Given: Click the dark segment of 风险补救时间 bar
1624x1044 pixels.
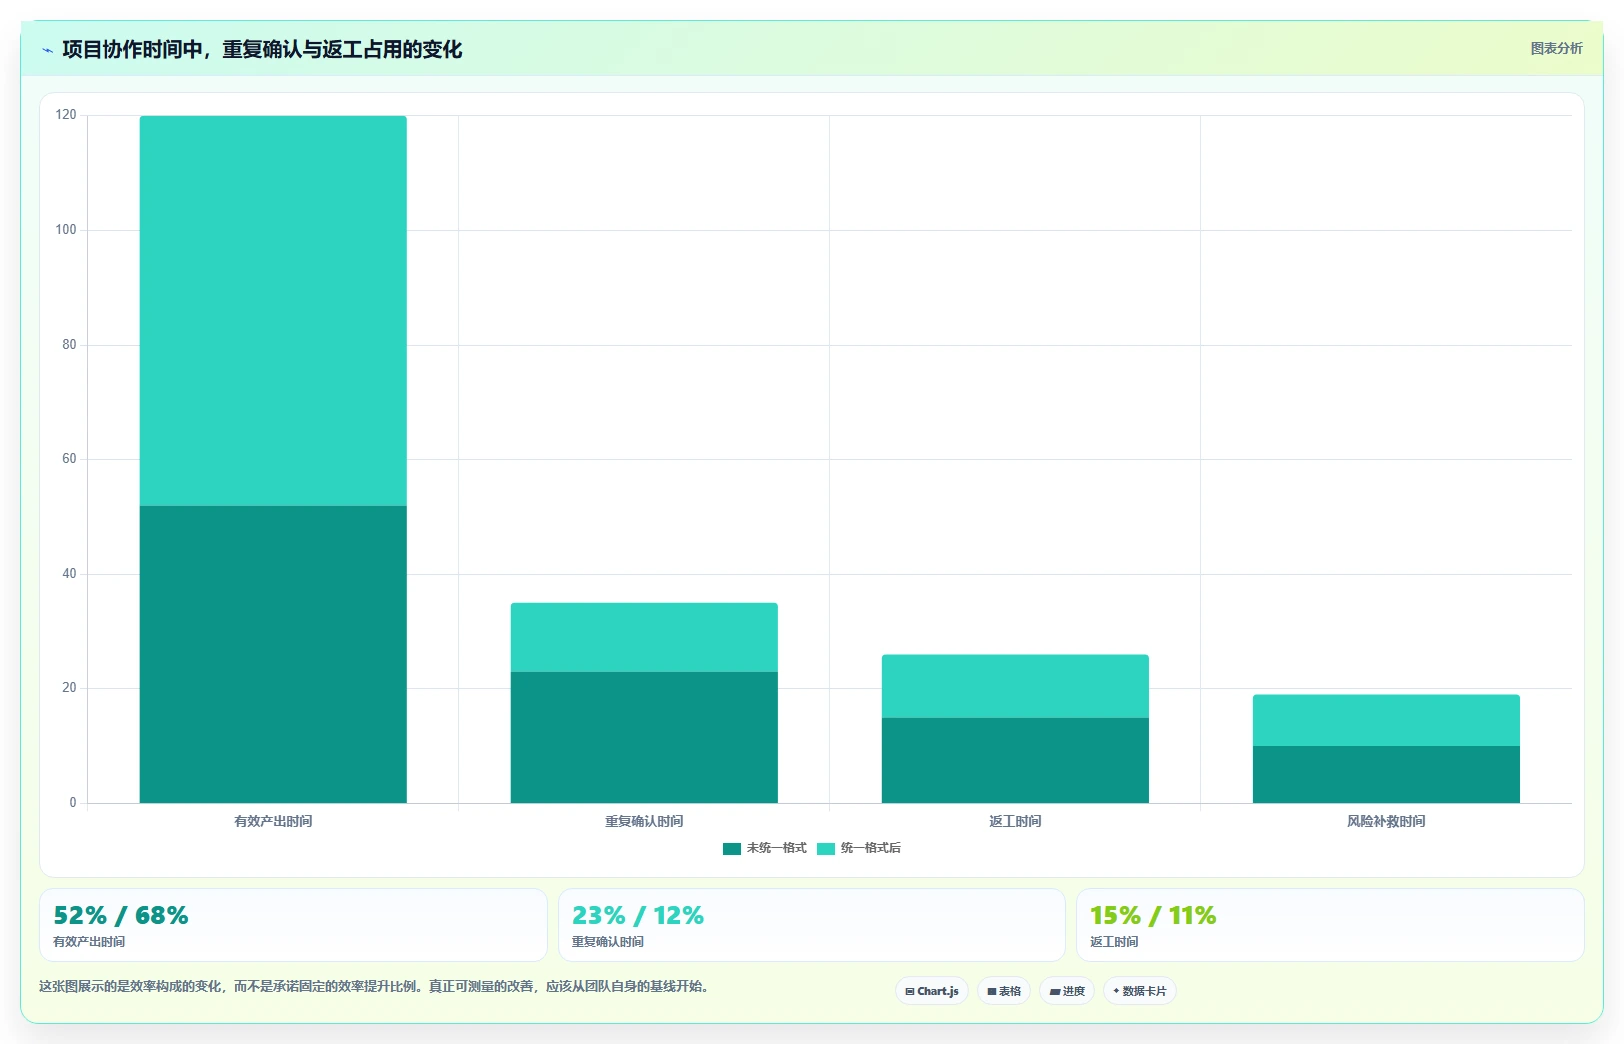Looking at the screenshot, I should tap(1386, 774).
